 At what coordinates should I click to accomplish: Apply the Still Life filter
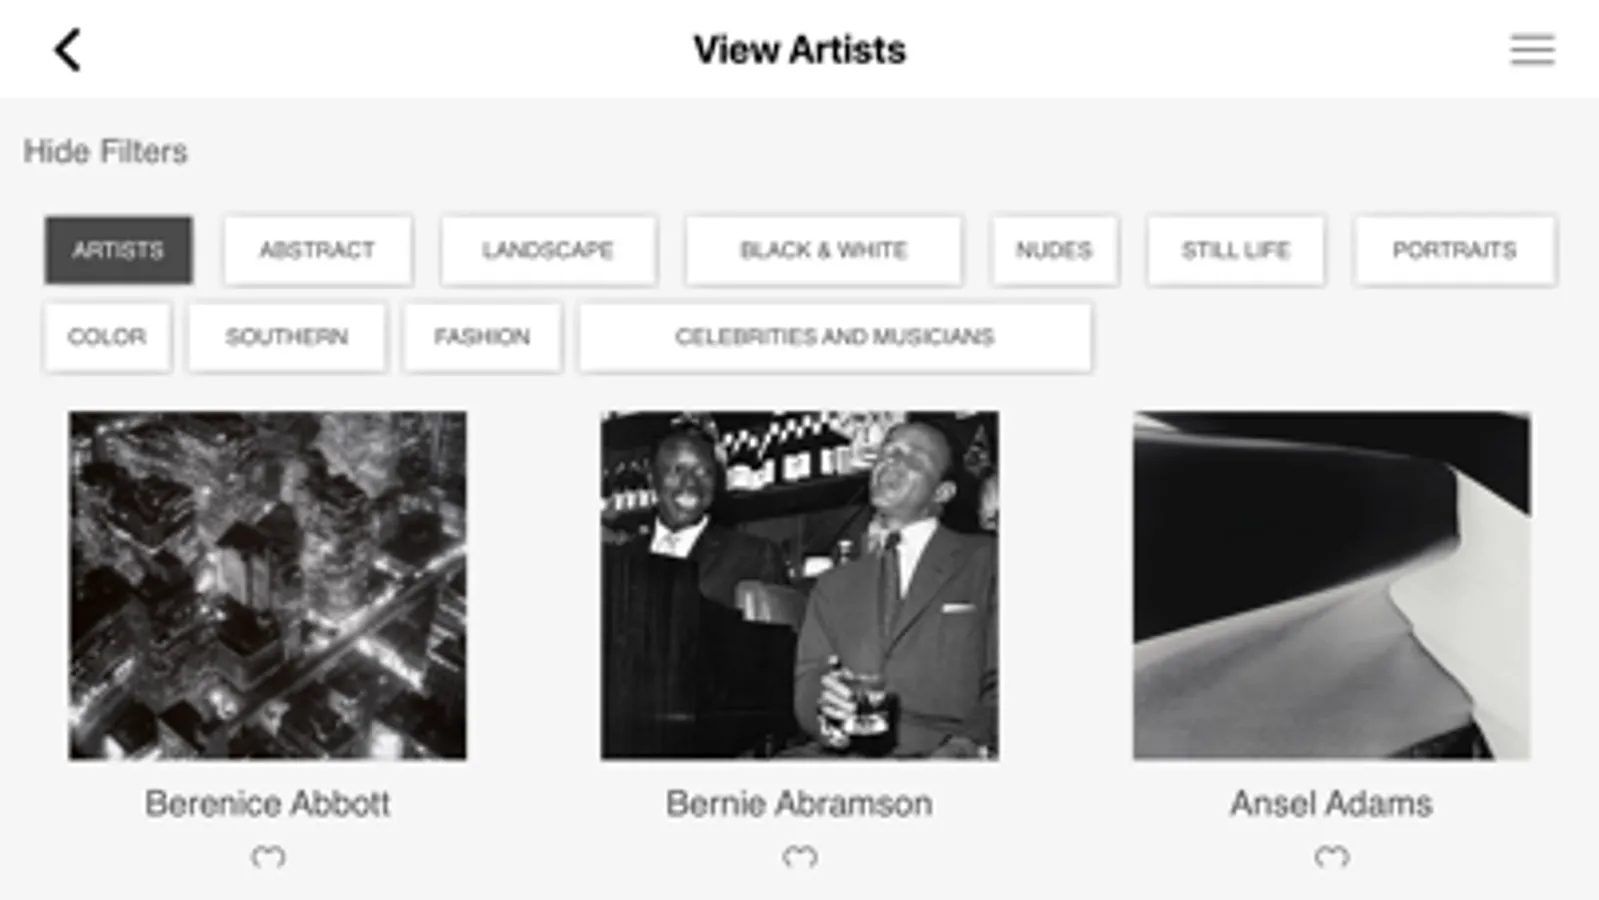click(x=1235, y=250)
